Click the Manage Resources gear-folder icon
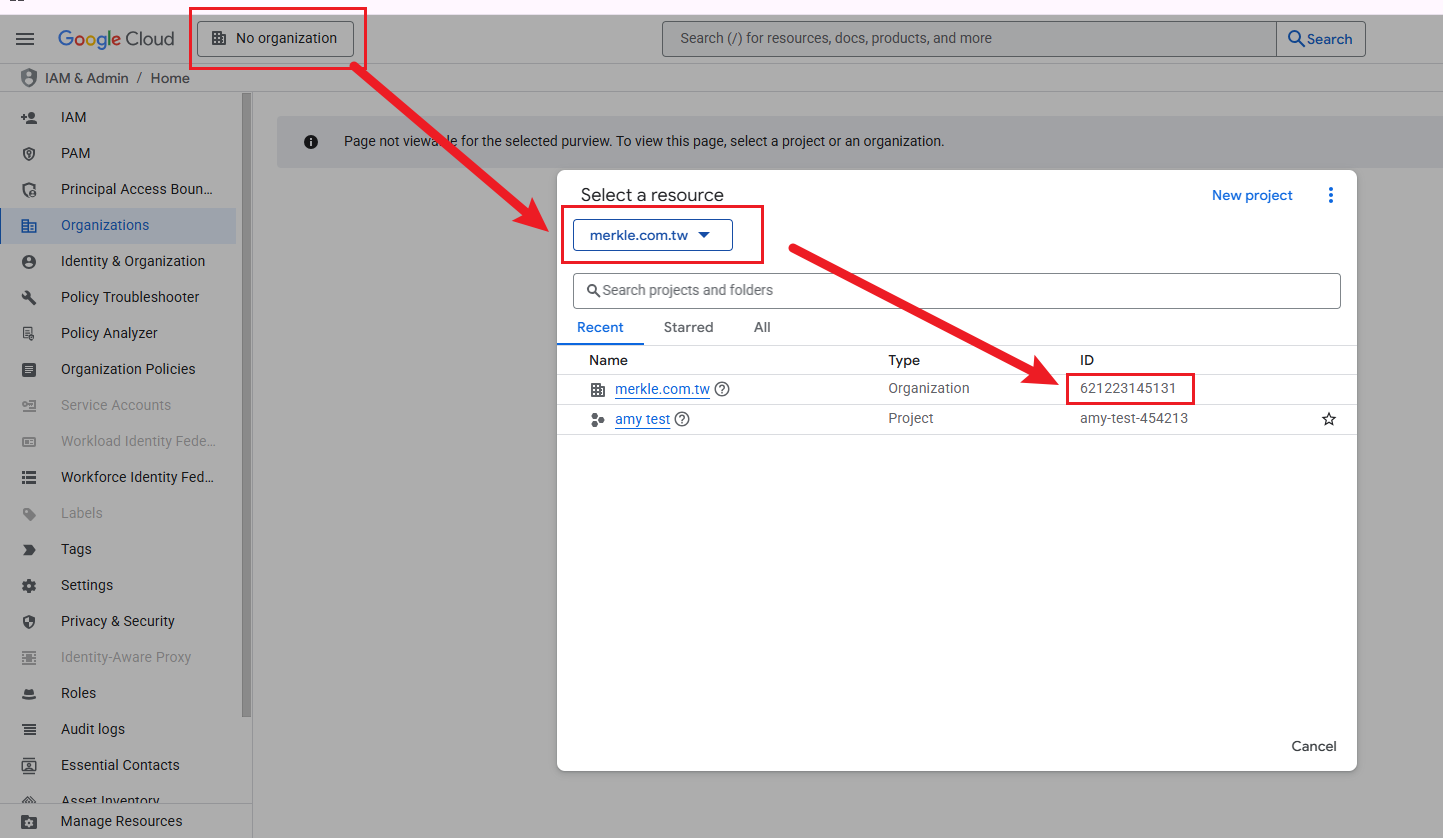 click(x=29, y=822)
